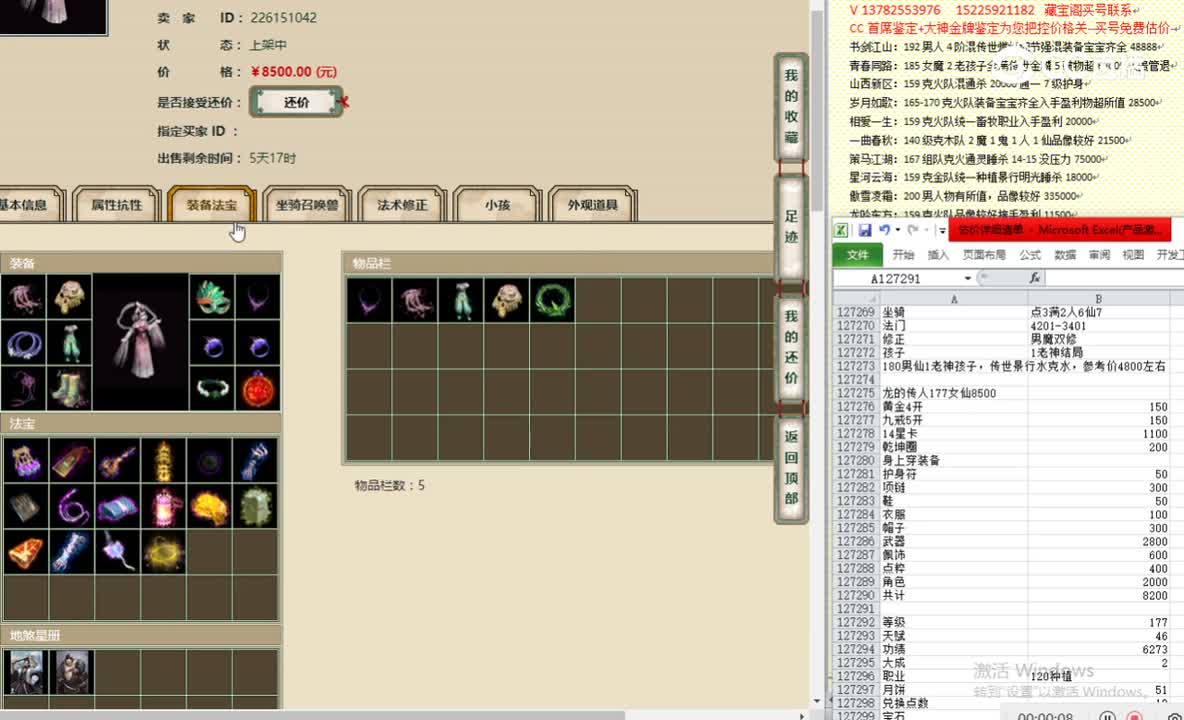Viewport: 1184px width, 720px height.
Task: Open 我的收藏 in the side panel
Action: pyautogui.click(x=791, y=106)
